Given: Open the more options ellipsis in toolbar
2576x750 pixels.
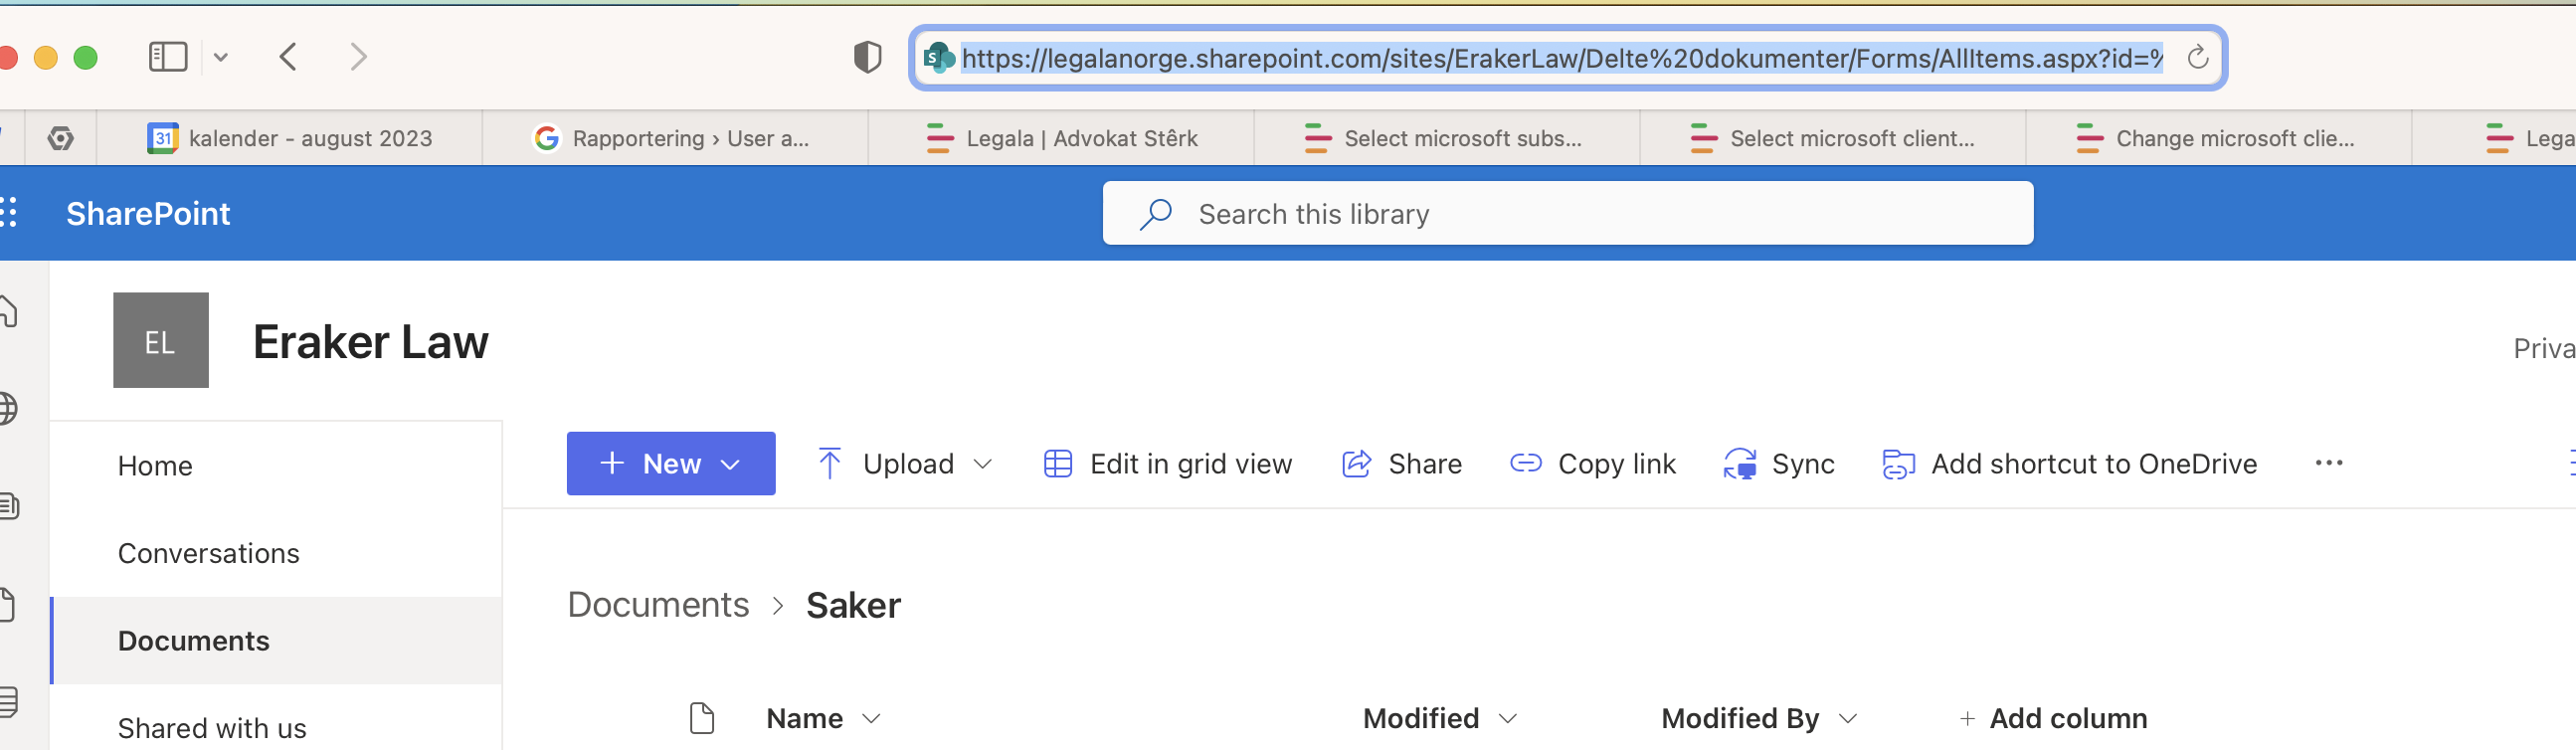Looking at the screenshot, I should point(2328,463).
